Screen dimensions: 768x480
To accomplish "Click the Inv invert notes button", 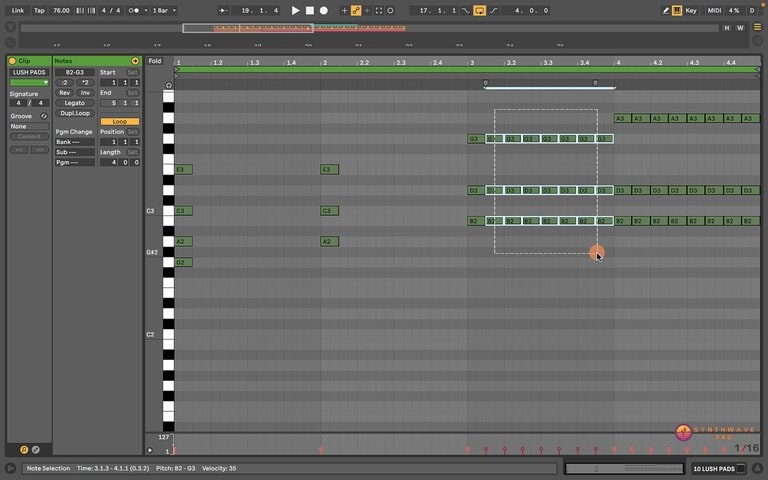I will tap(85, 93).
